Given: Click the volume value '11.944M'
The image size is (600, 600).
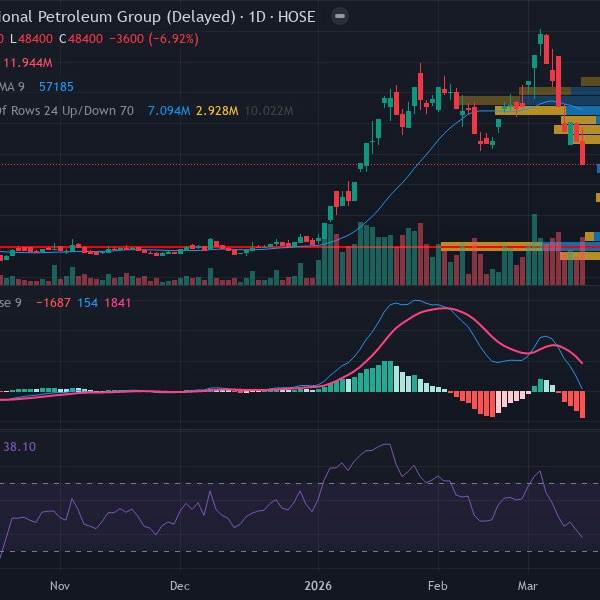Looking at the screenshot, I should click(x=28, y=63).
